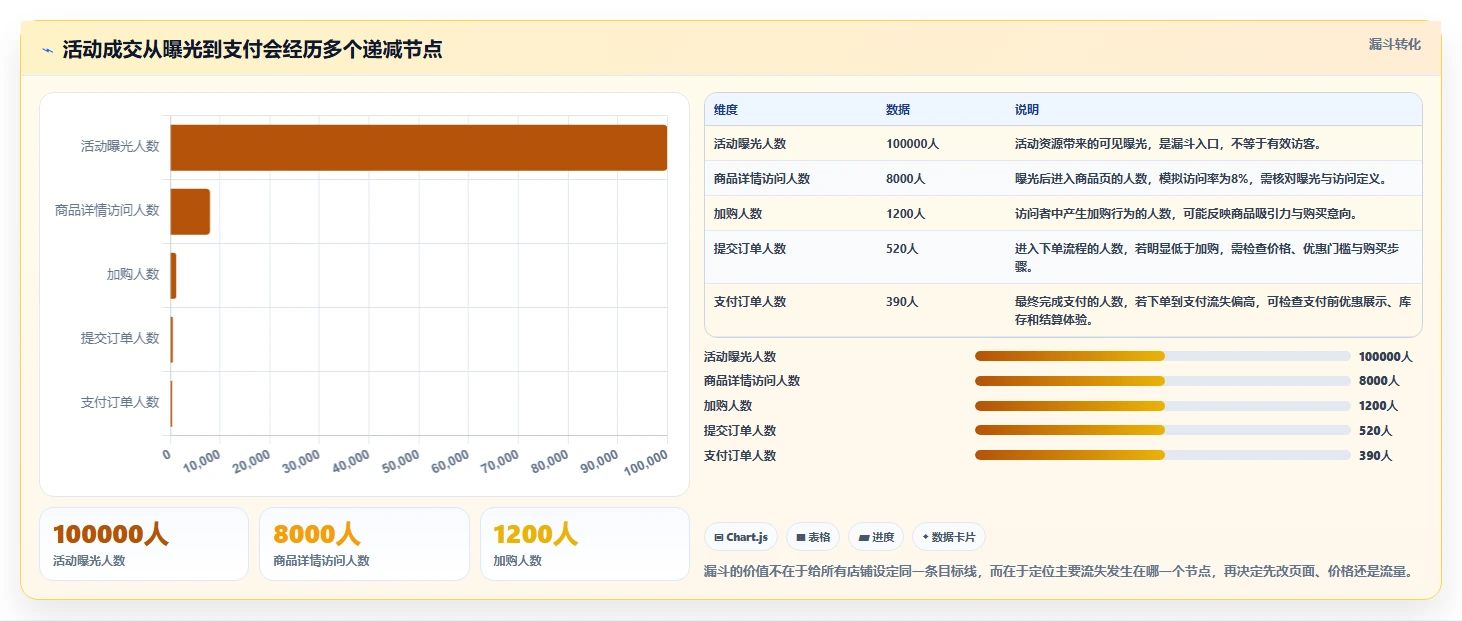Click the 1200人 value beside the progress bar
The height and width of the screenshot is (621, 1462).
pos(1378,406)
